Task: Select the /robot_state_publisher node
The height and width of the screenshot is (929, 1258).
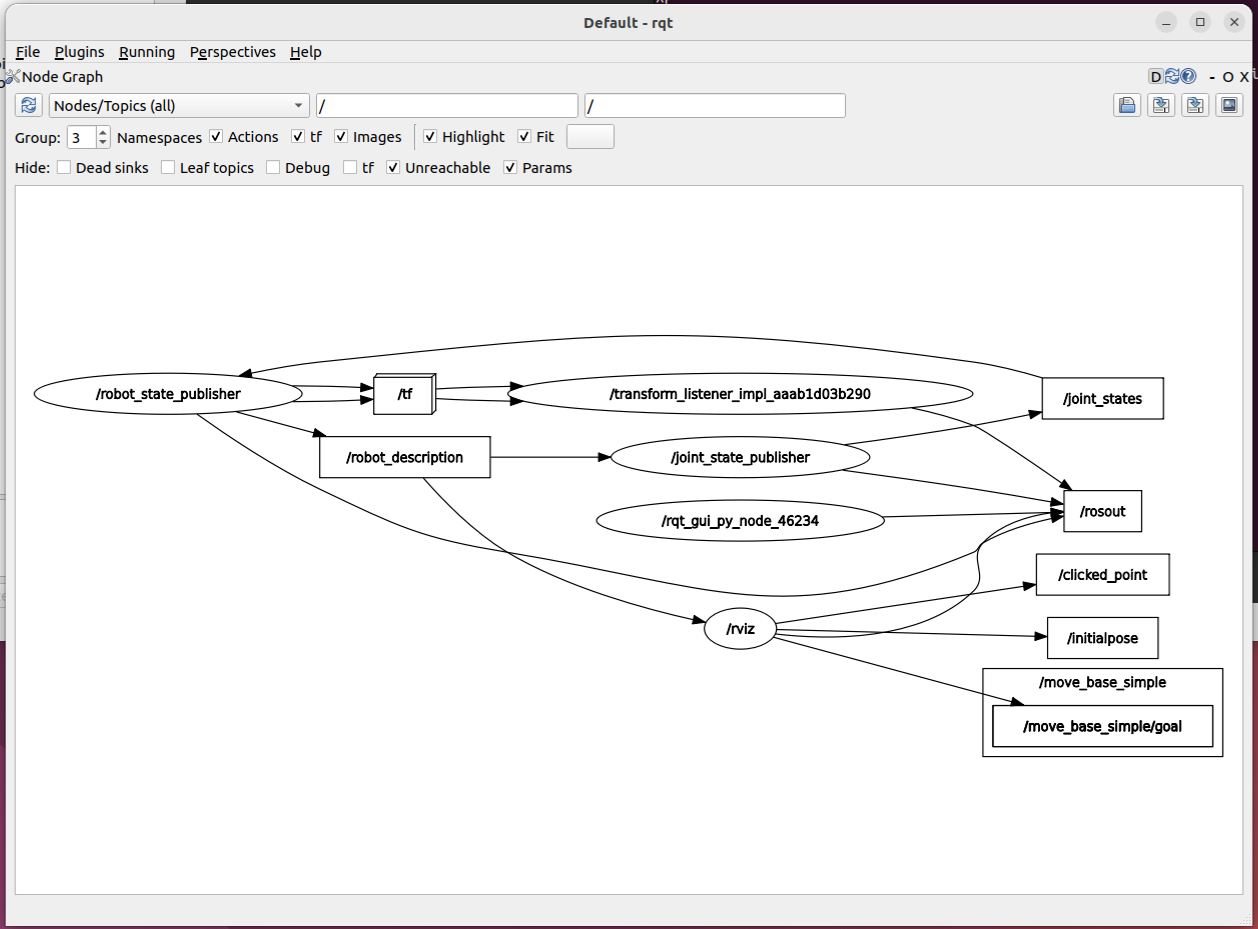Action: (168, 394)
